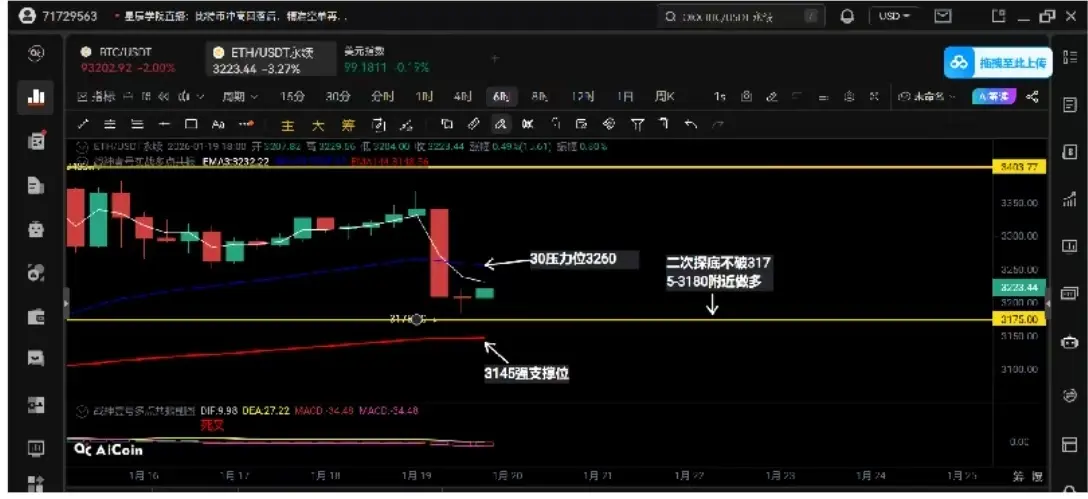Select the 周K timeframe
Viewport: 1088px width, 499px height.
[x=665, y=97]
